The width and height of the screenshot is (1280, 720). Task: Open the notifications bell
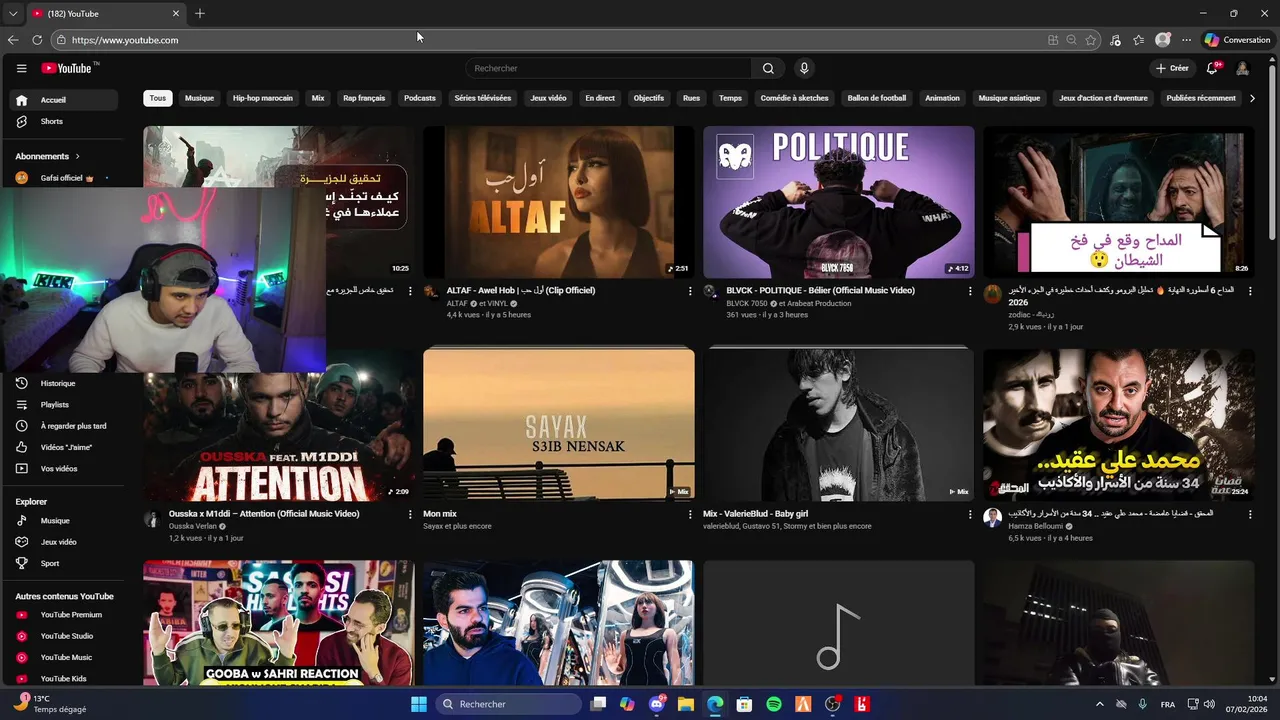(1212, 68)
